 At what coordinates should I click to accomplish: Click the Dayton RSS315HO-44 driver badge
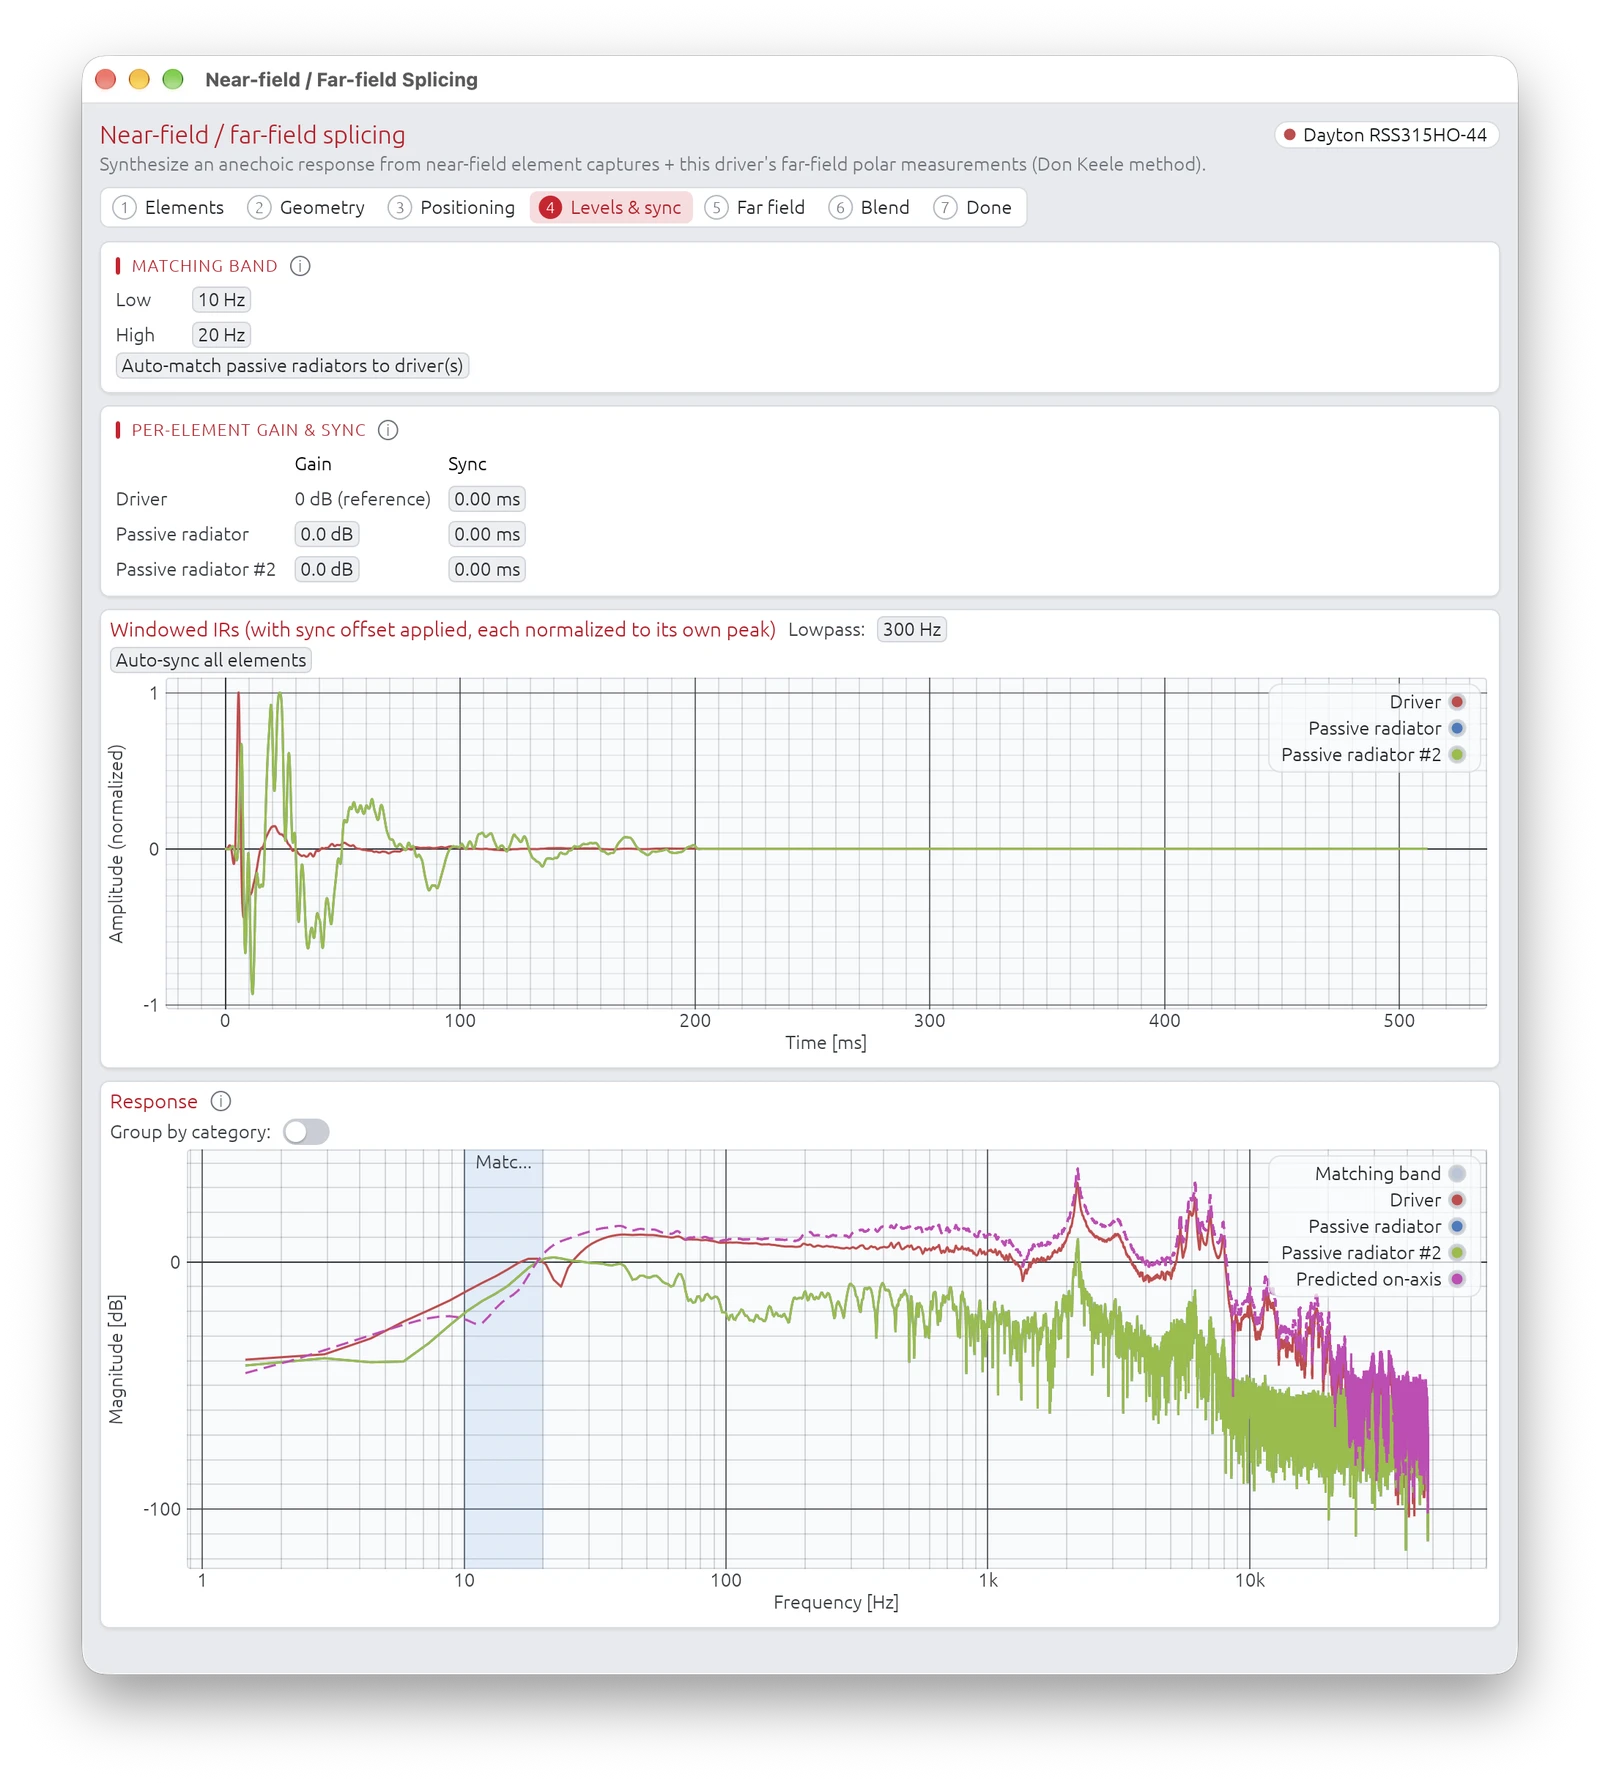coord(1386,135)
